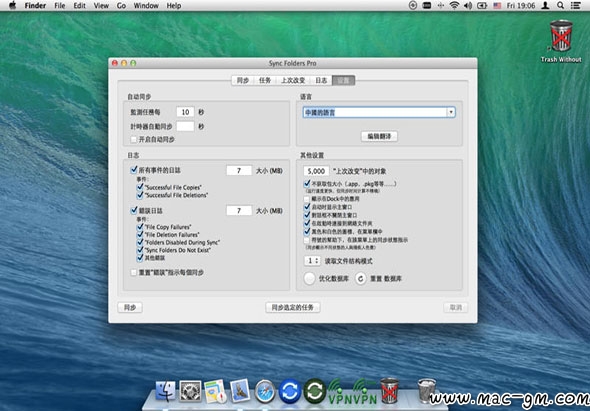
Task: Uncheck "Successful File Copies" event
Action: tap(140, 187)
